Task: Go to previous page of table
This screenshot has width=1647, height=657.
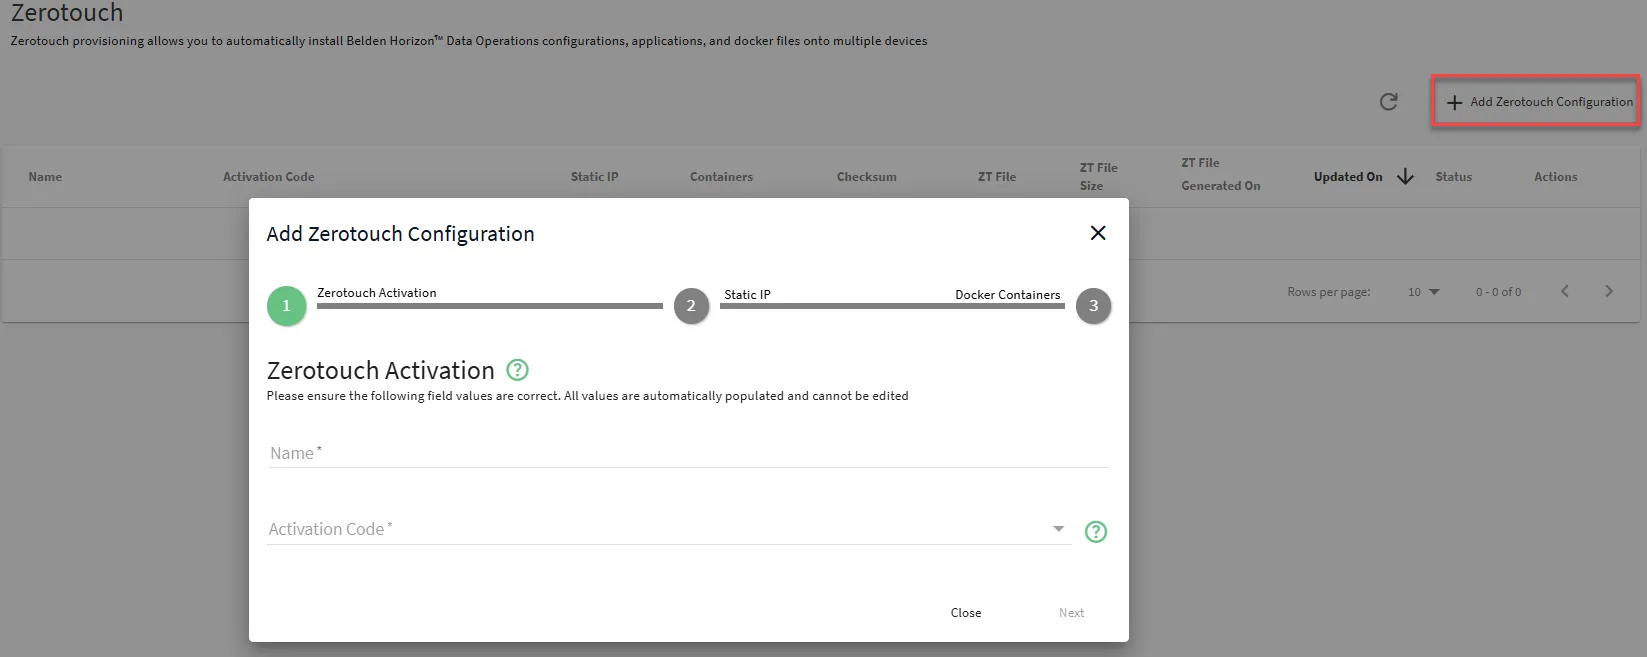Action: point(1565,291)
